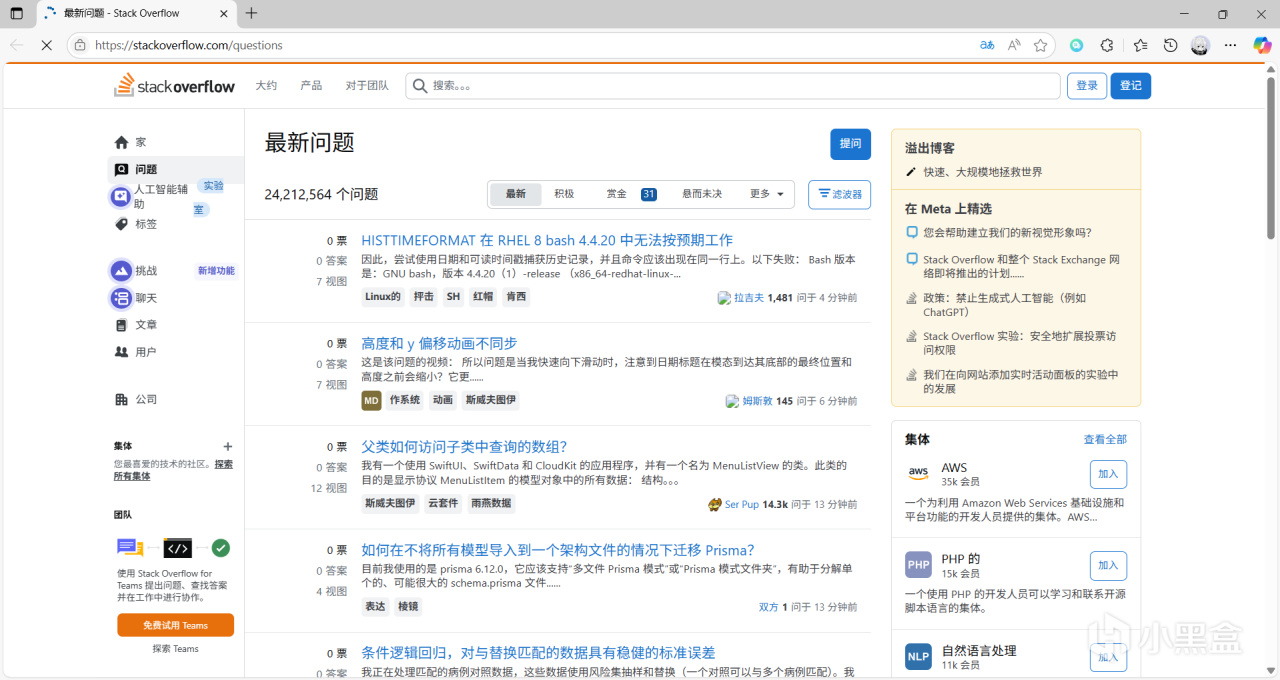Add this page to favorites star icon
Image resolution: width=1280 pixels, height=680 pixels.
(x=1040, y=45)
